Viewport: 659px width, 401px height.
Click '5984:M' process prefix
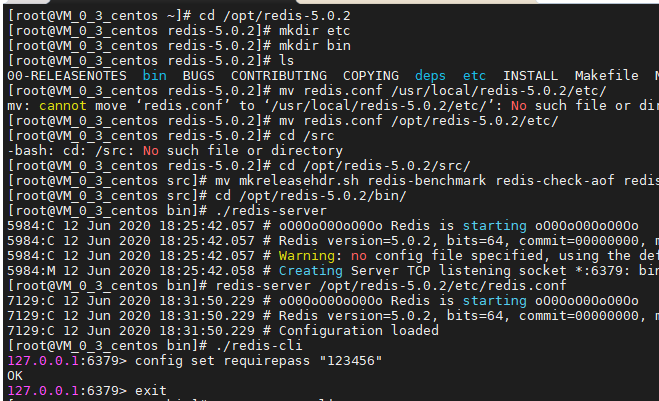[31, 271]
